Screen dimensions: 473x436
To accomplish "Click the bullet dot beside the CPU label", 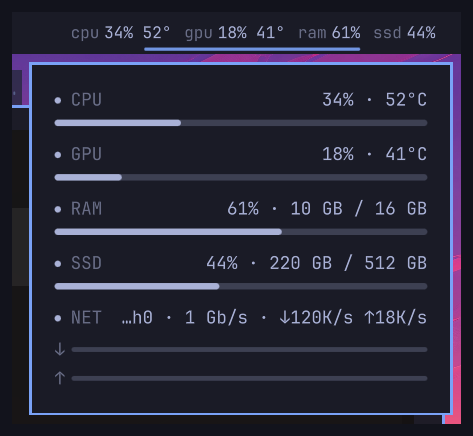I will (58, 100).
